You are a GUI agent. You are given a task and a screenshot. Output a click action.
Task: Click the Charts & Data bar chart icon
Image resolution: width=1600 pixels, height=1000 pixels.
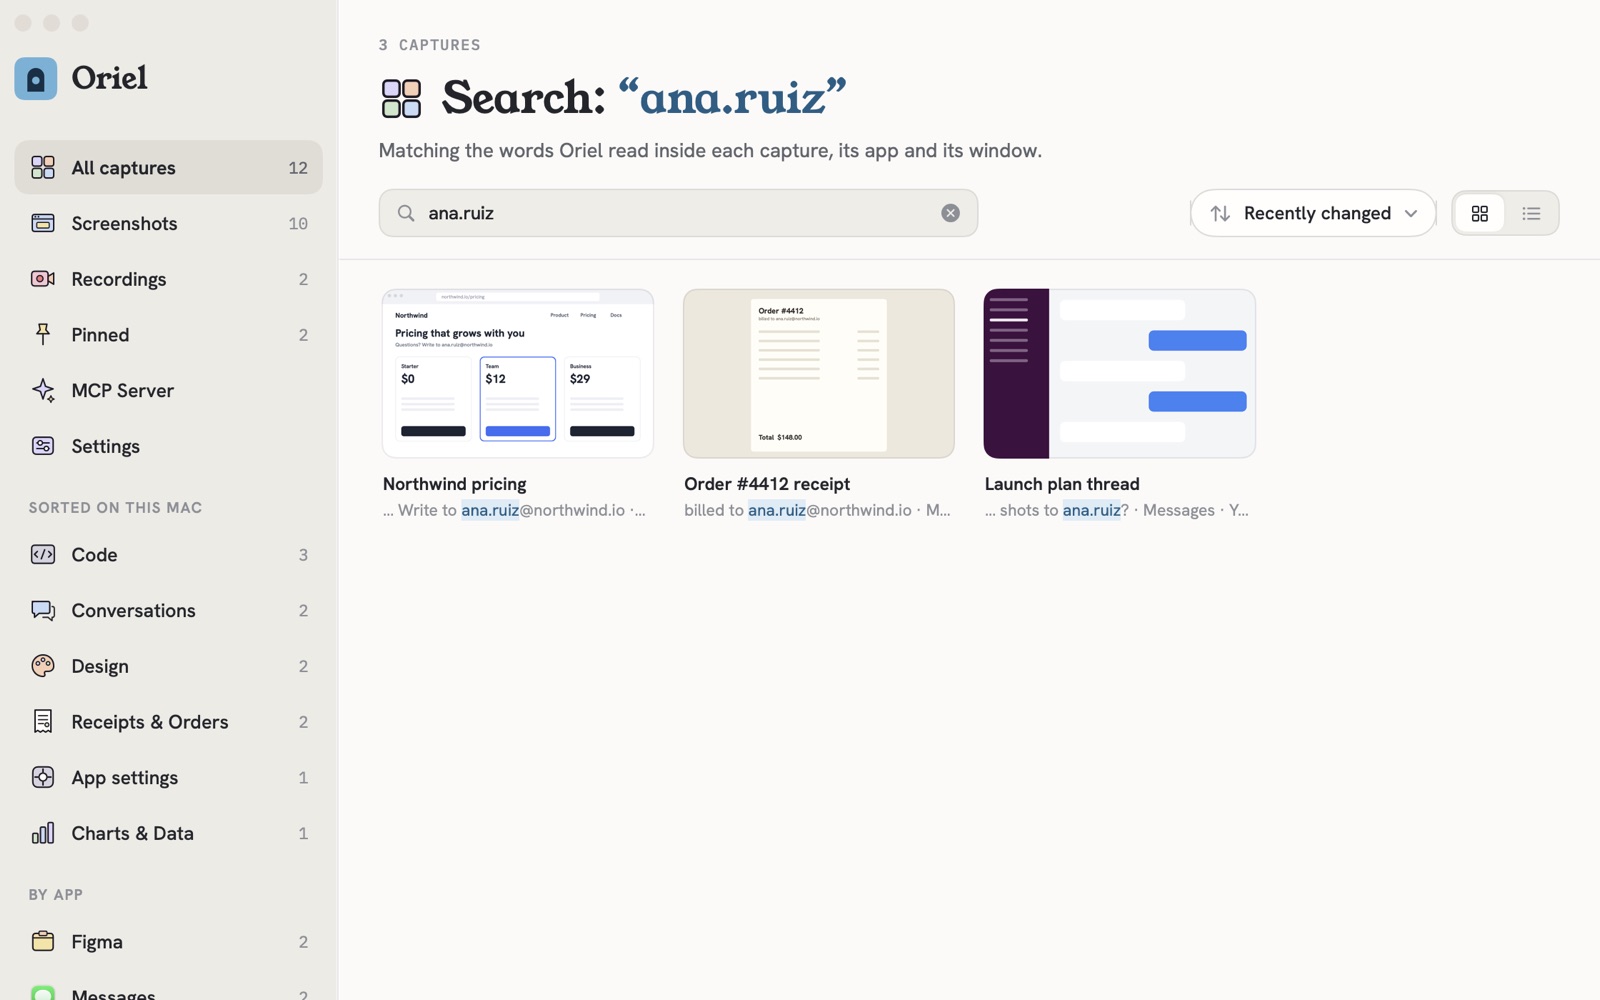pyautogui.click(x=43, y=833)
